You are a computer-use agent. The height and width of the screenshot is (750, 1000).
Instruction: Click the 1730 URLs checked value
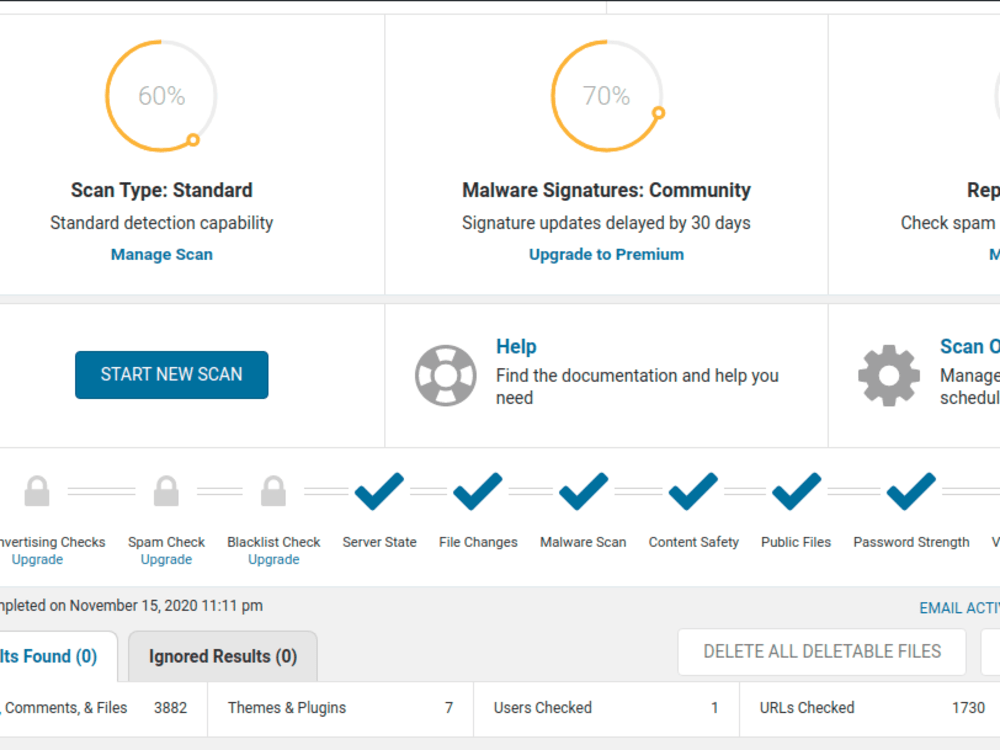coord(968,708)
